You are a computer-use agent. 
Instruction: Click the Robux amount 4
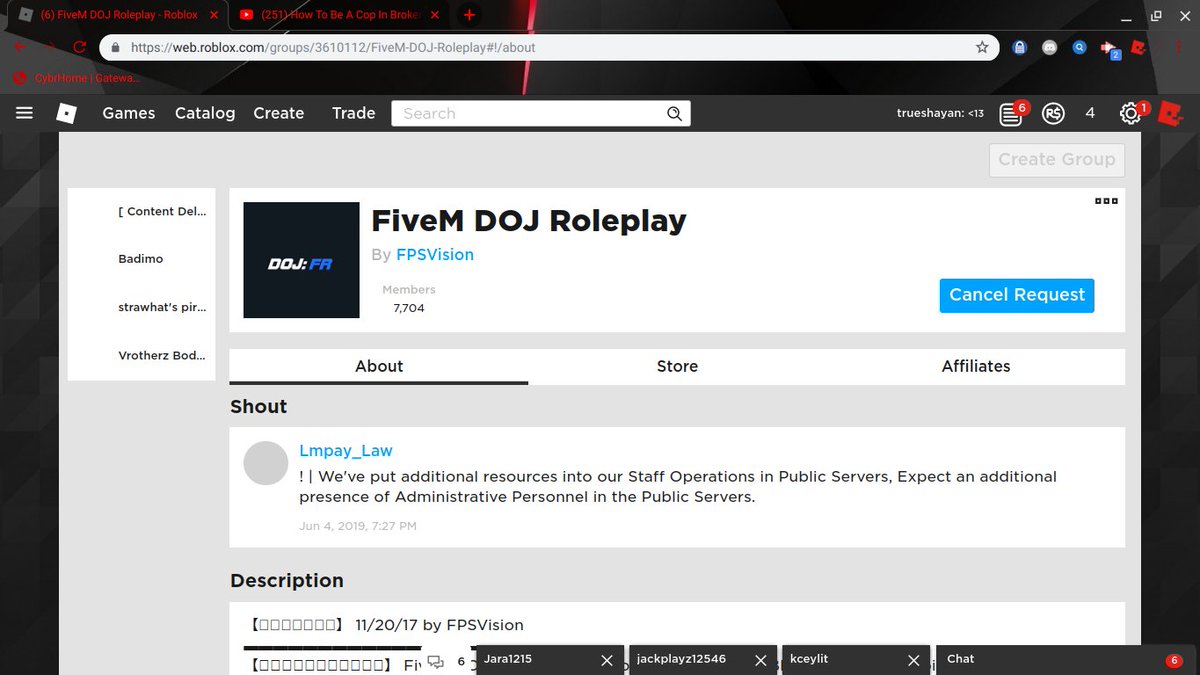click(1090, 114)
